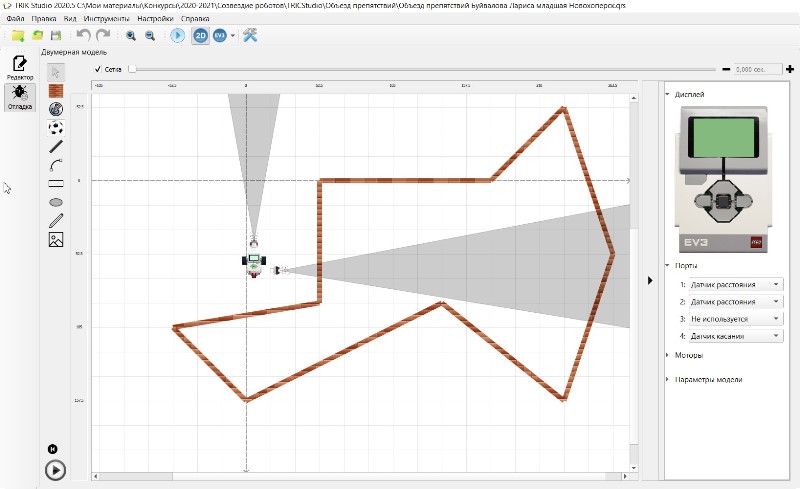This screenshot has height=489, width=800.
Task: Pick the ellipse shape tool
Action: [x=56, y=202]
